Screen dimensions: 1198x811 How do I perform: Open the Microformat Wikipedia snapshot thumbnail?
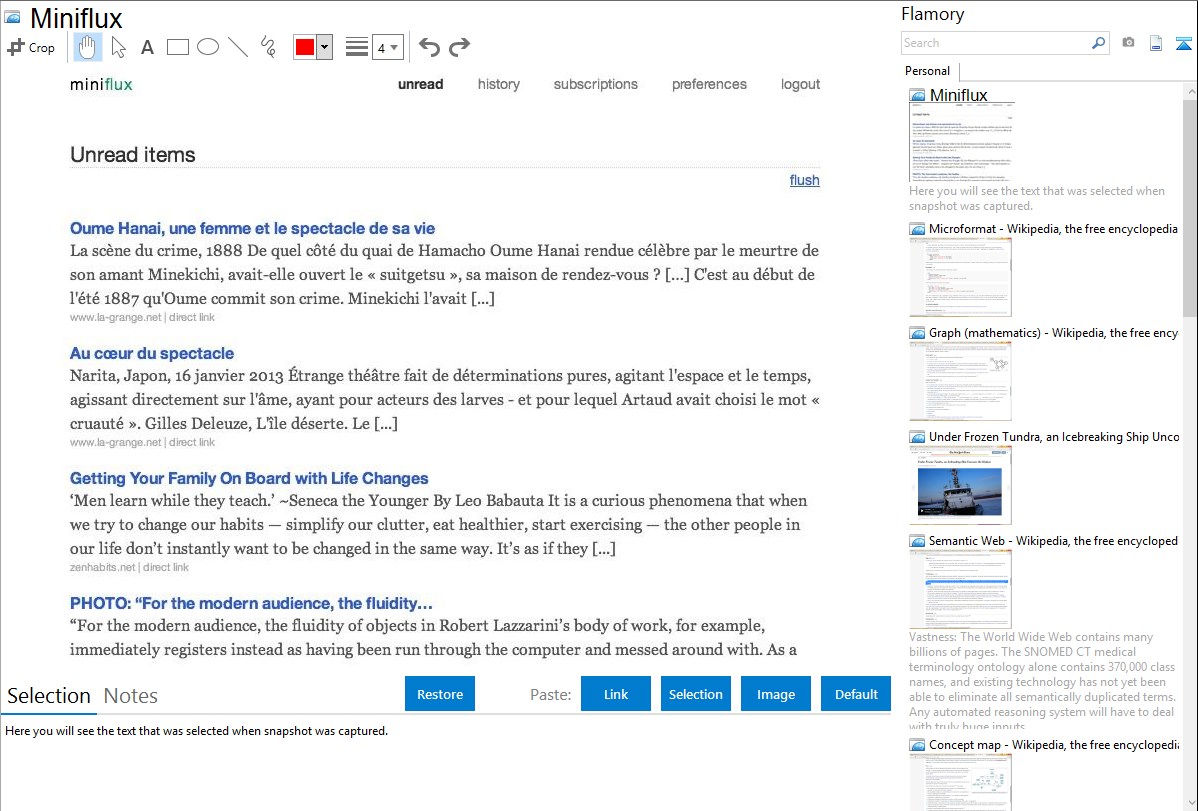(960, 277)
